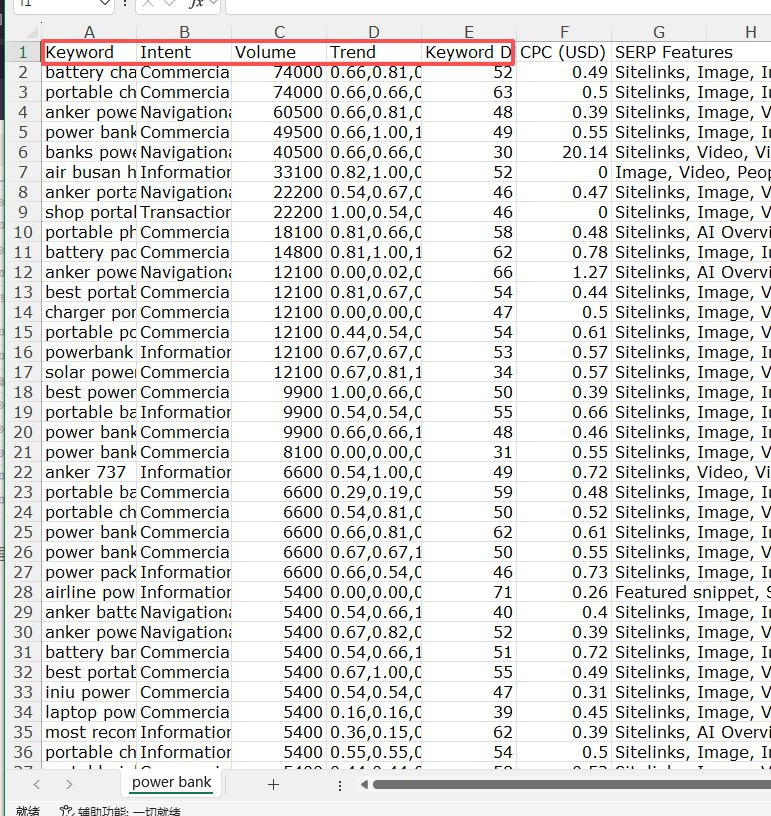Screen dimensions: 771x816
Task: Click the formula bar input field
Action: click(x=500, y=4)
